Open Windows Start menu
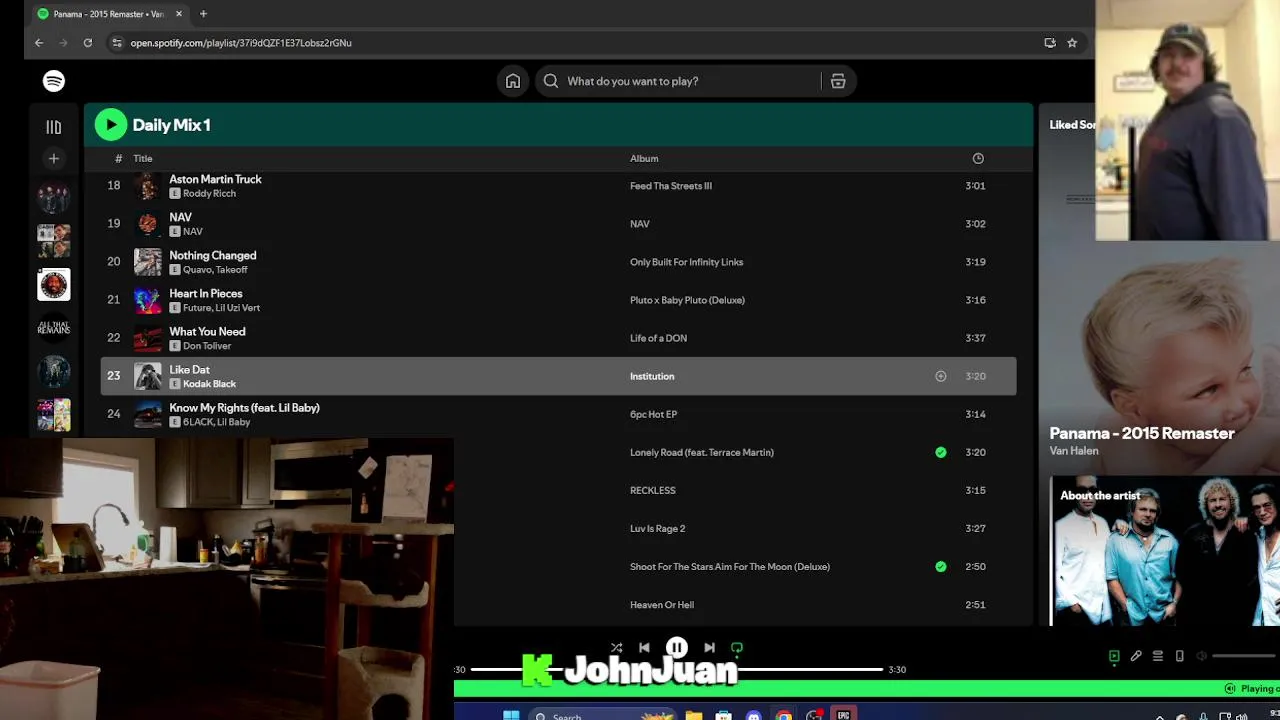This screenshot has width=1280, height=720. (x=511, y=716)
